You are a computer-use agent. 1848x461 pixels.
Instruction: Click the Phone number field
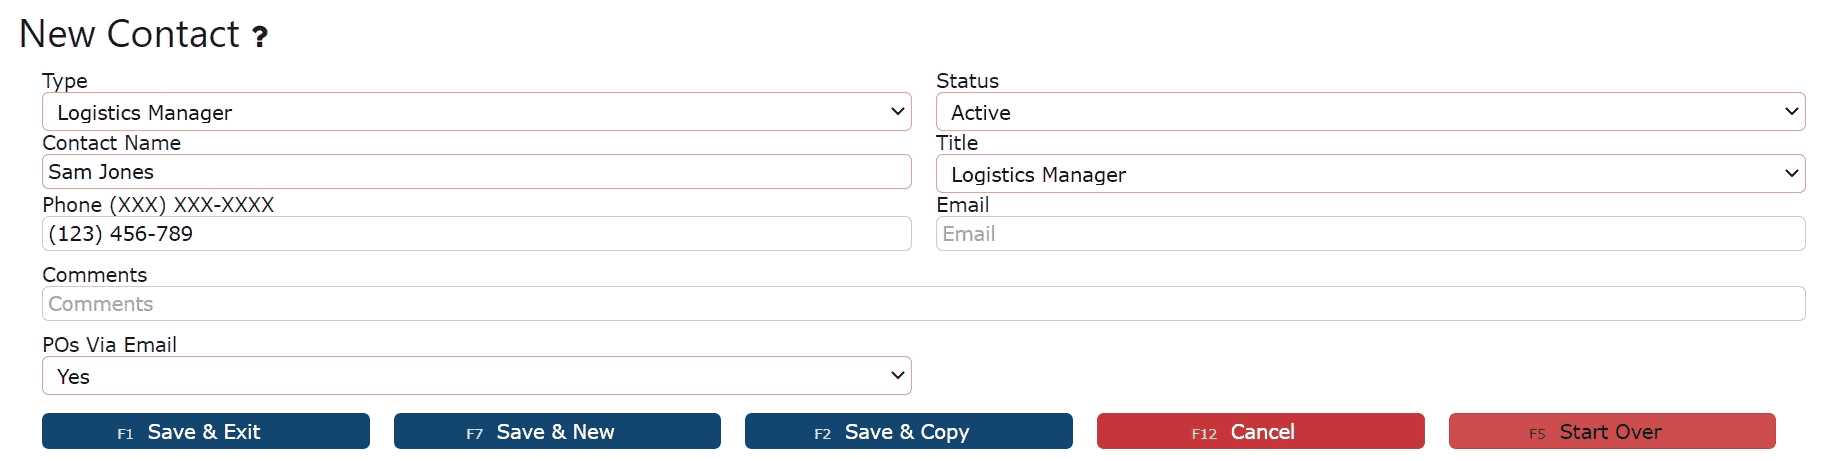point(476,234)
